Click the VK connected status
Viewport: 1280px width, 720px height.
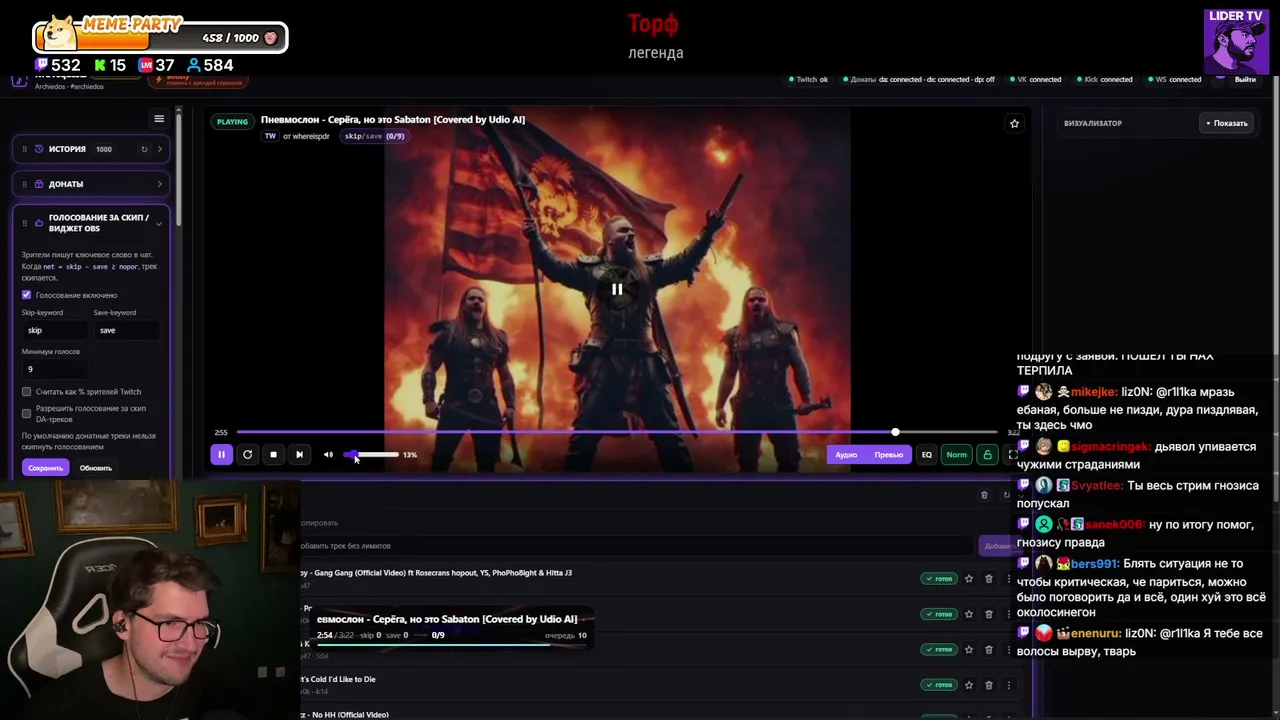coord(1035,79)
